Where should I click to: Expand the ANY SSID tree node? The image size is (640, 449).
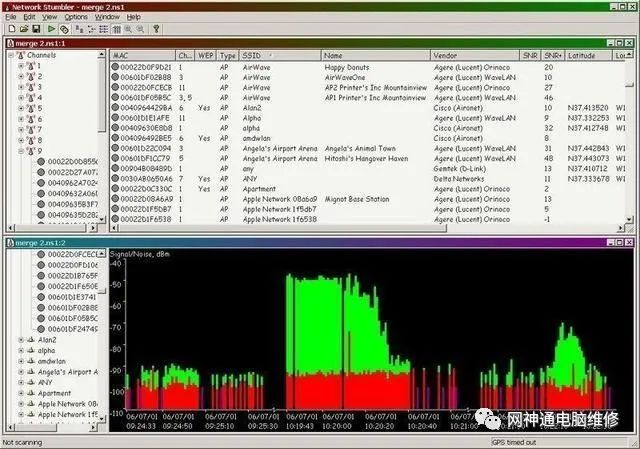click(21, 382)
